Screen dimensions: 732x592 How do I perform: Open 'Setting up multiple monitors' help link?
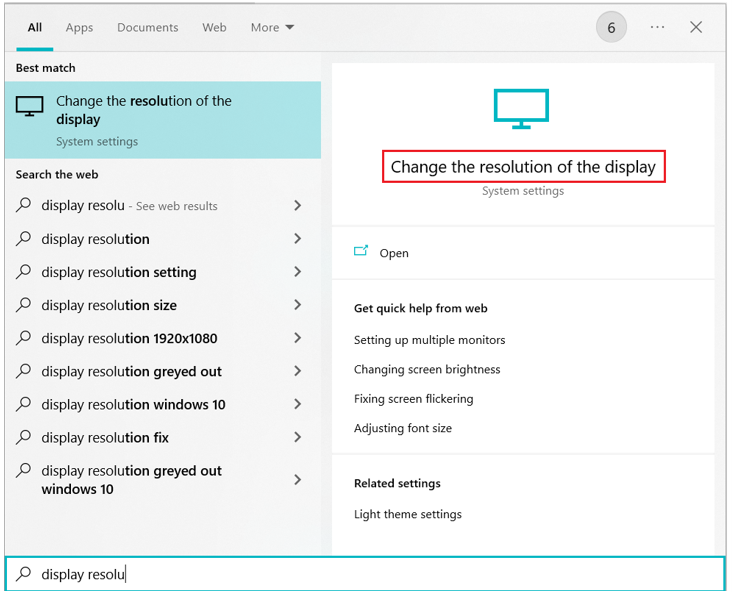429,340
